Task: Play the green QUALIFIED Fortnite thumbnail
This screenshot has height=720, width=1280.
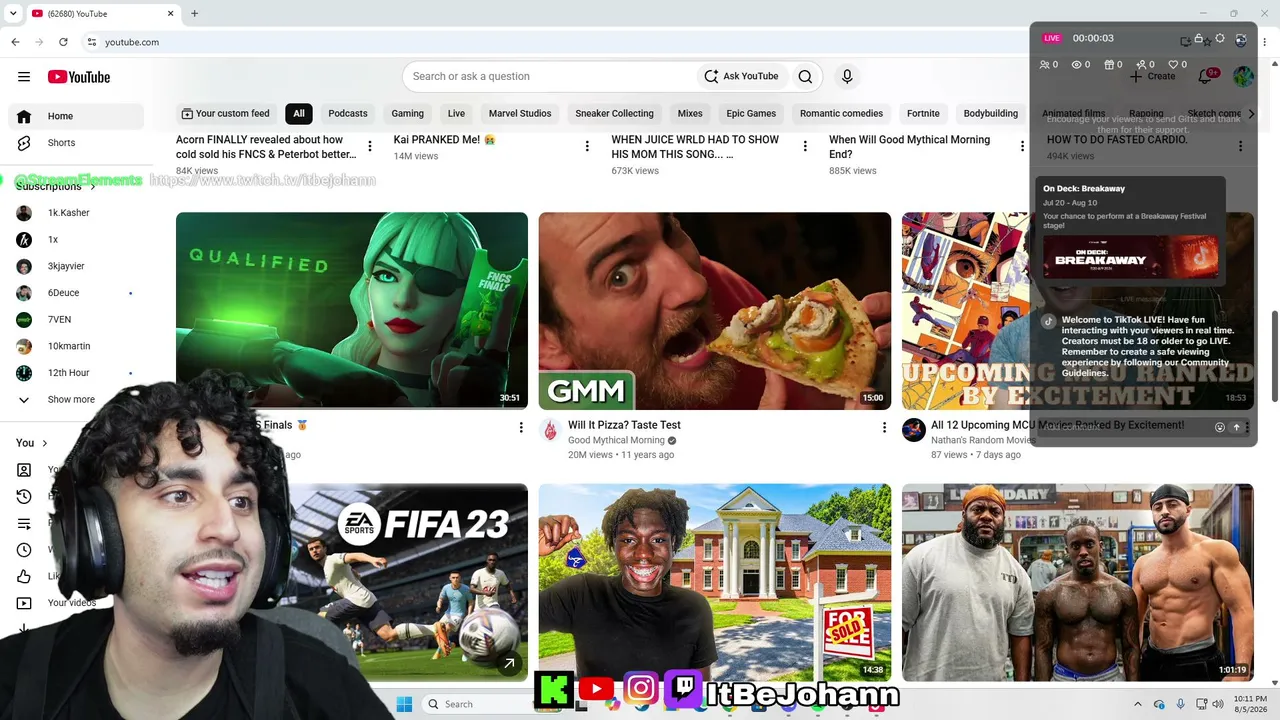Action: tap(352, 310)
